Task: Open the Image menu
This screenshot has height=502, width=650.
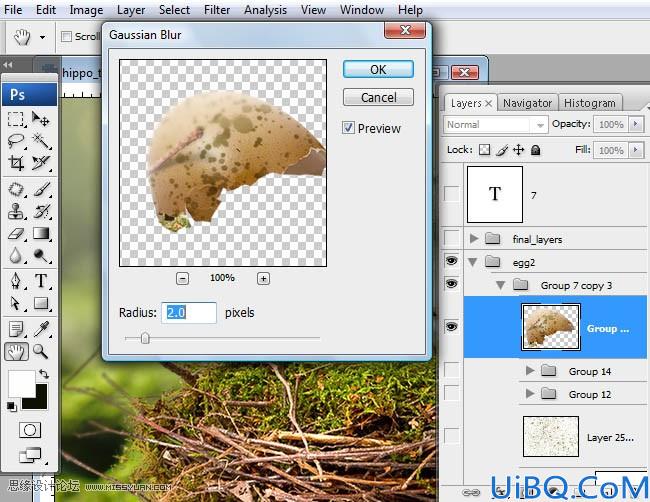Action: (x=86, y=10)
